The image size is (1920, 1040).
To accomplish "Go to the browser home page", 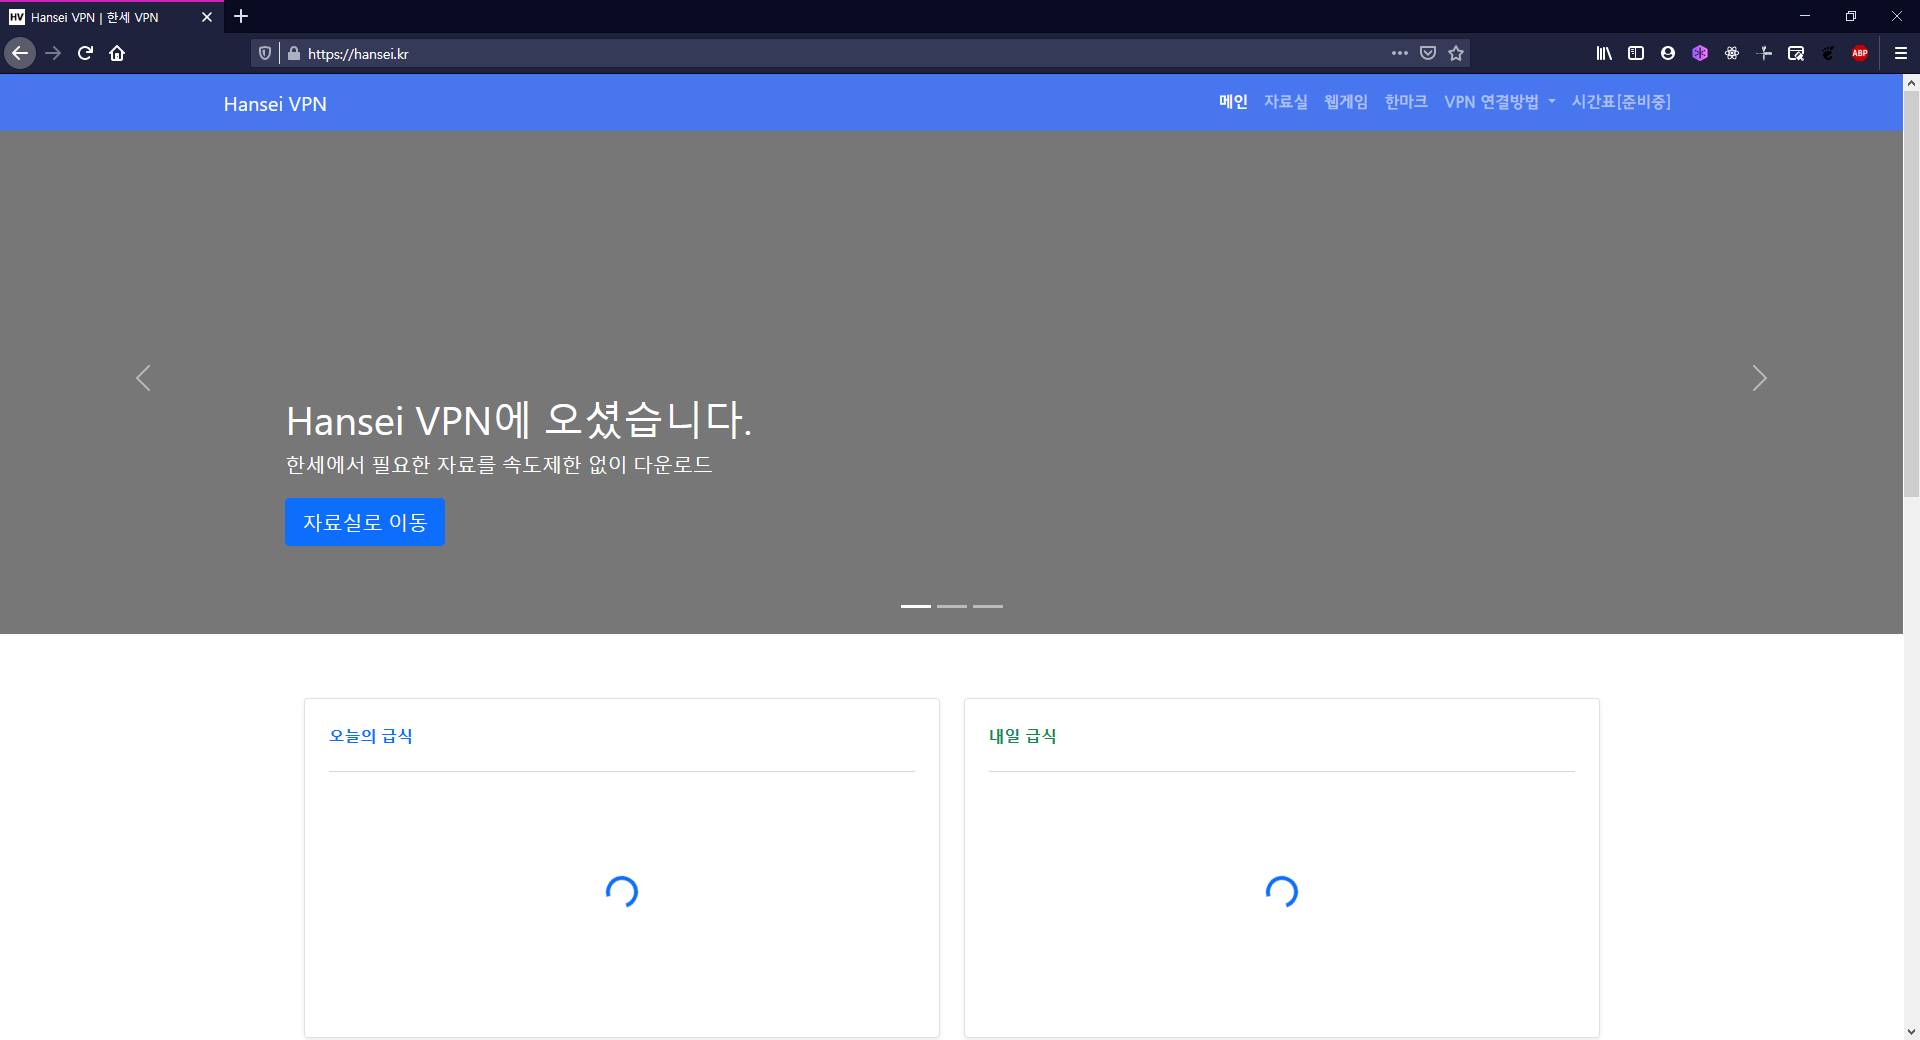I will tap(117, 53).
